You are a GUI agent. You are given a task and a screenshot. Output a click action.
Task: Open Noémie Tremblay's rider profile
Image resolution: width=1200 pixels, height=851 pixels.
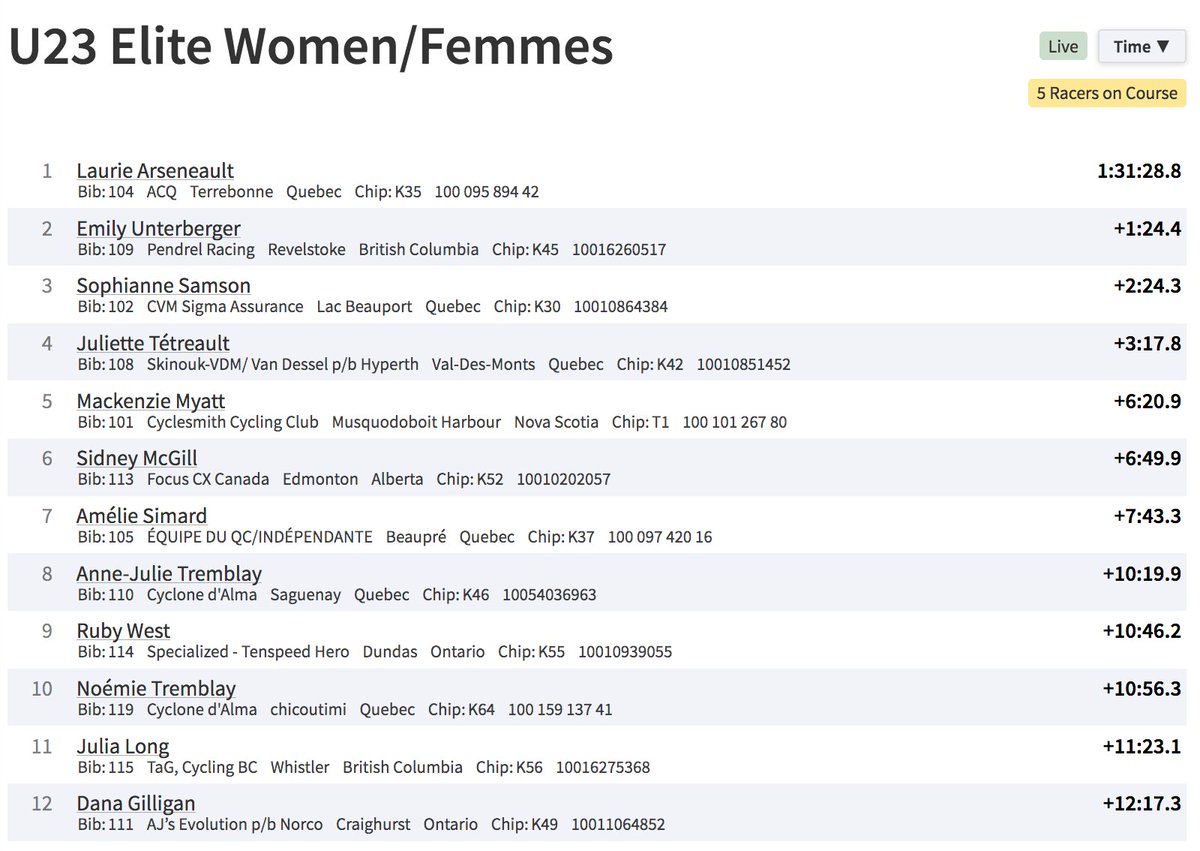tap(155, 689)
